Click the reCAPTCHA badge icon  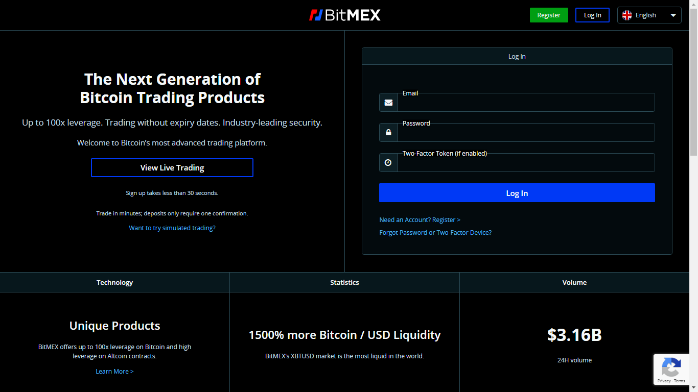click(671, 368)
